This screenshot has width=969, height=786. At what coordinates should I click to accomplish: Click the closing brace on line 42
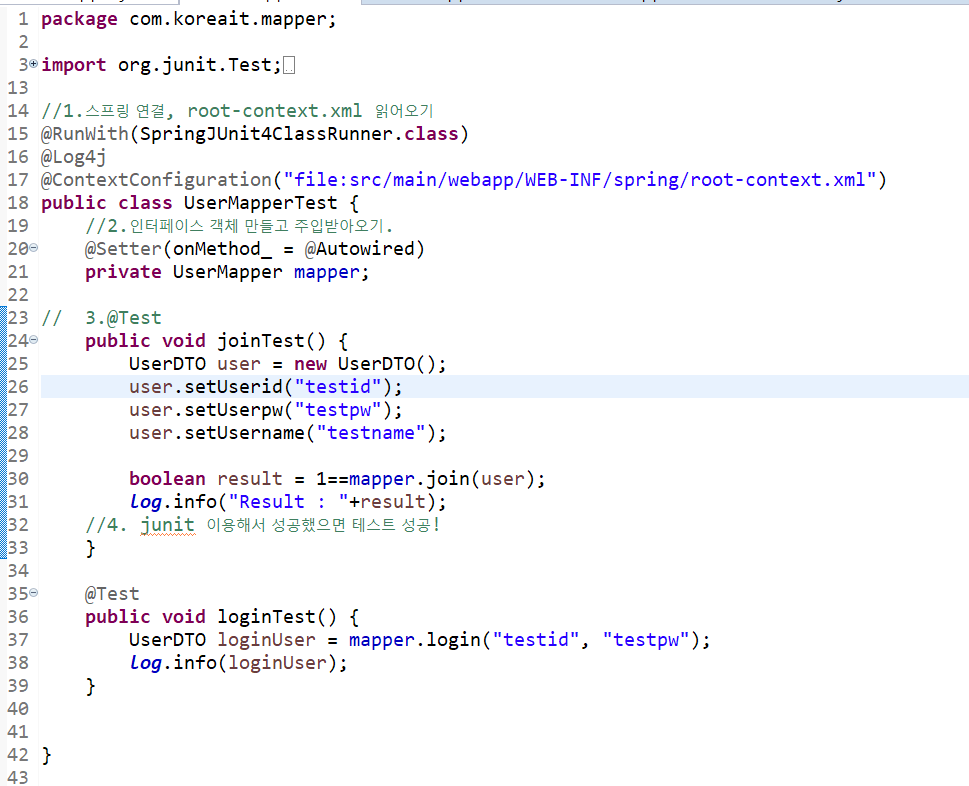46,755
